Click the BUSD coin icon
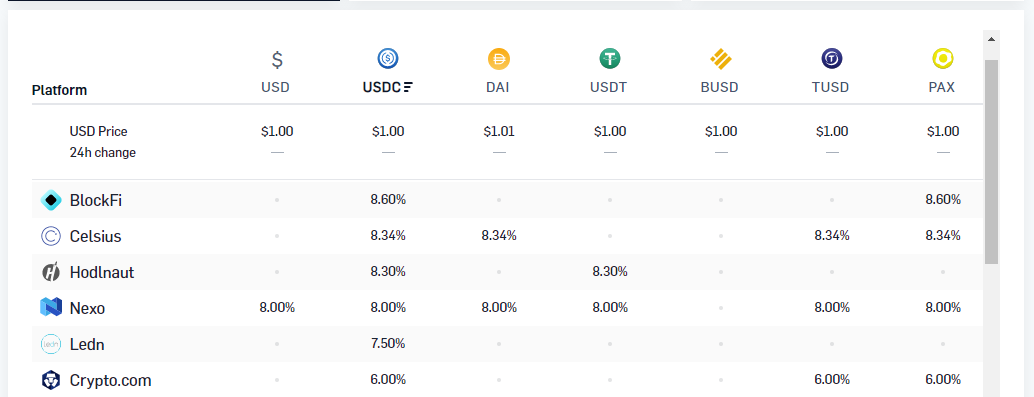The height and width of the screenshot is (397, 1034). point(721,59)
